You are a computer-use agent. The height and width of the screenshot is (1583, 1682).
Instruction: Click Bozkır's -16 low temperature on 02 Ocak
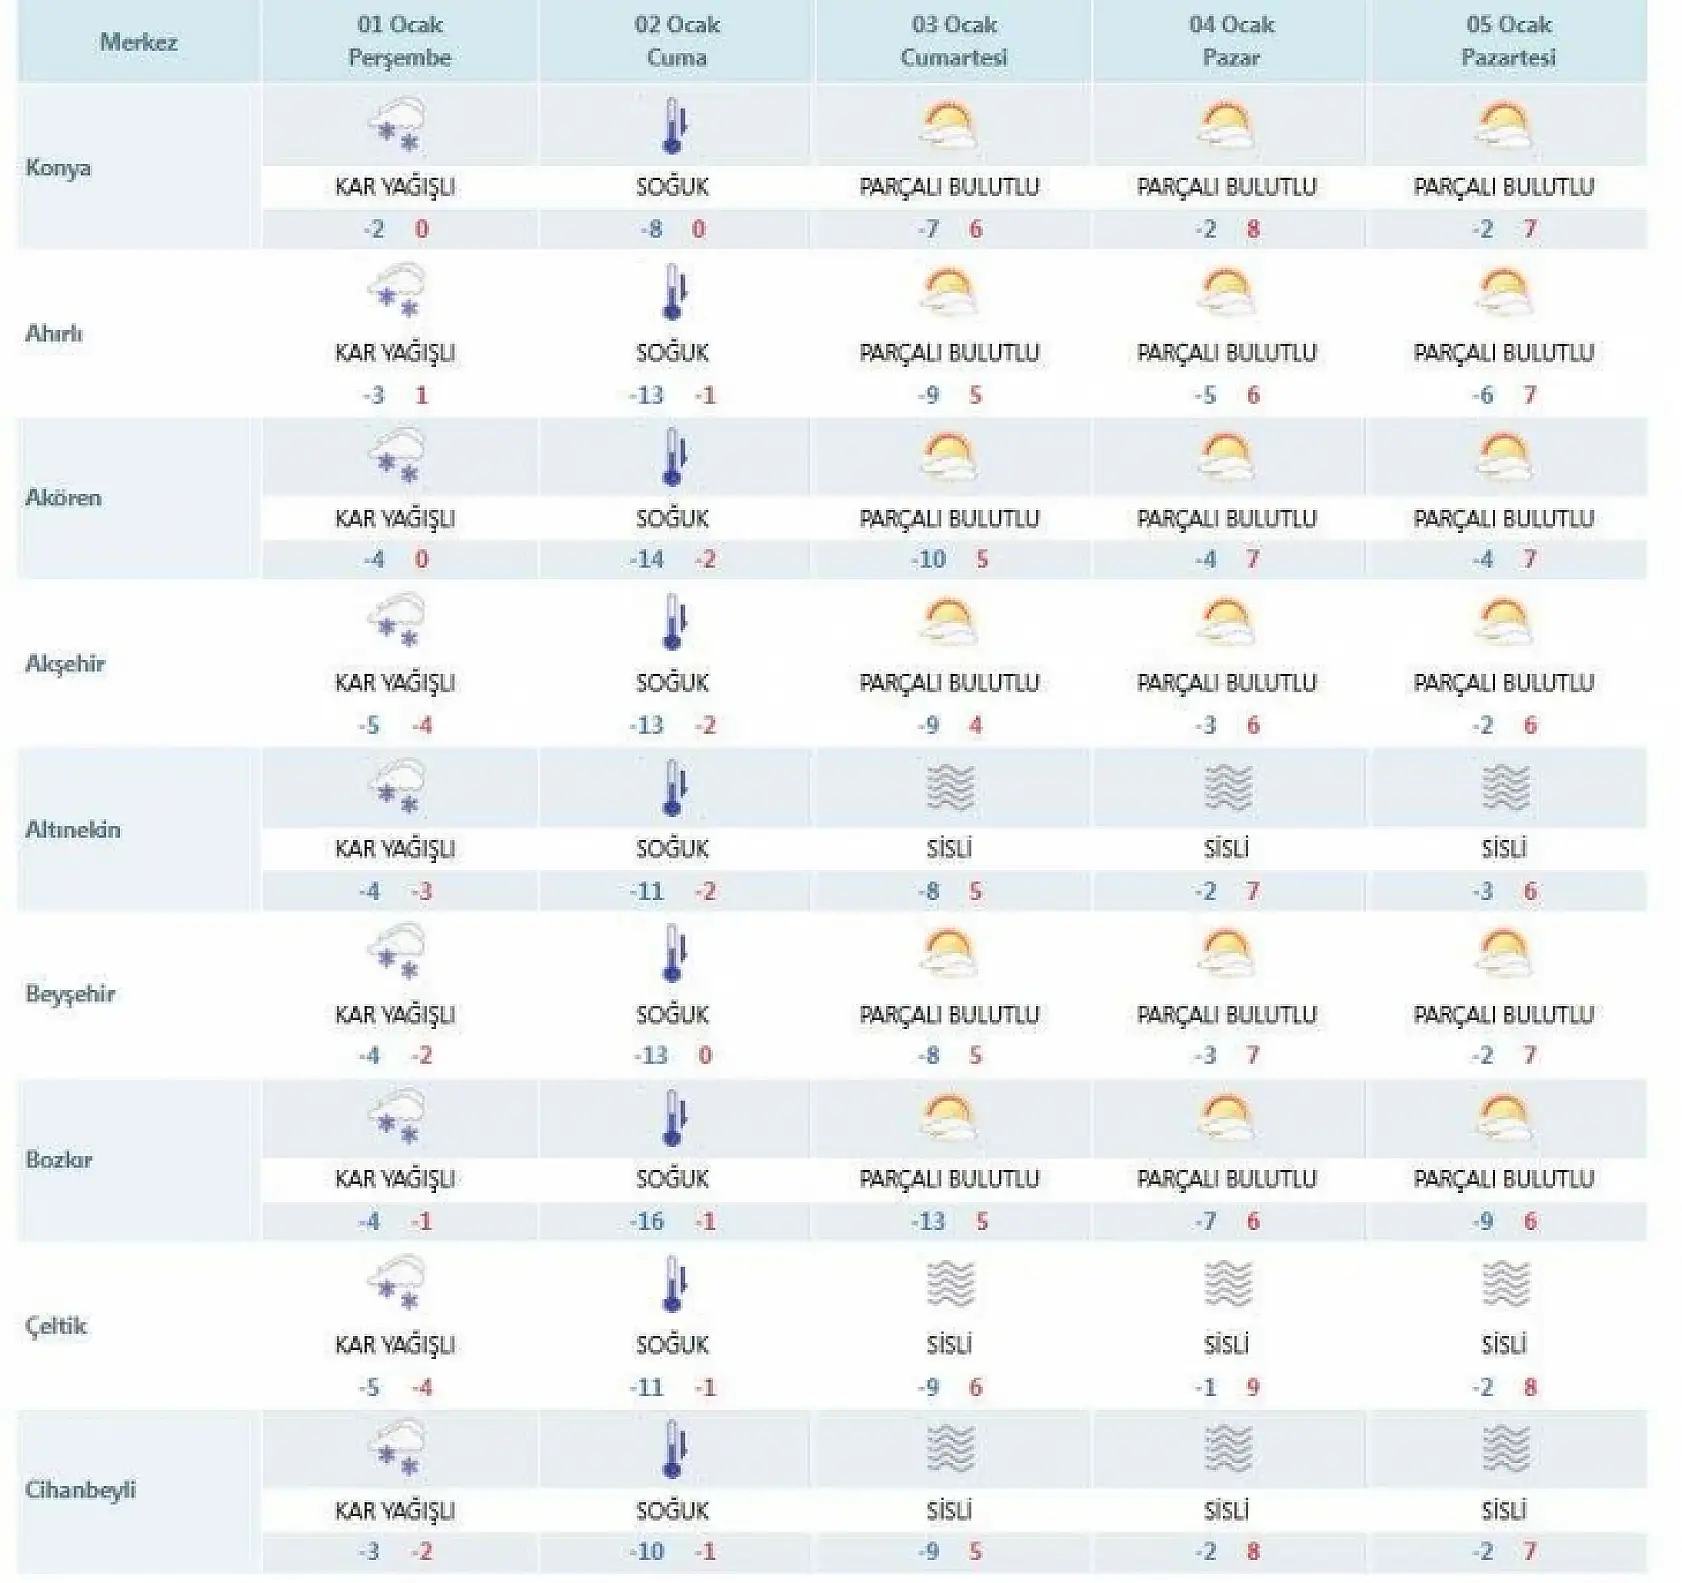[647, 1222]
